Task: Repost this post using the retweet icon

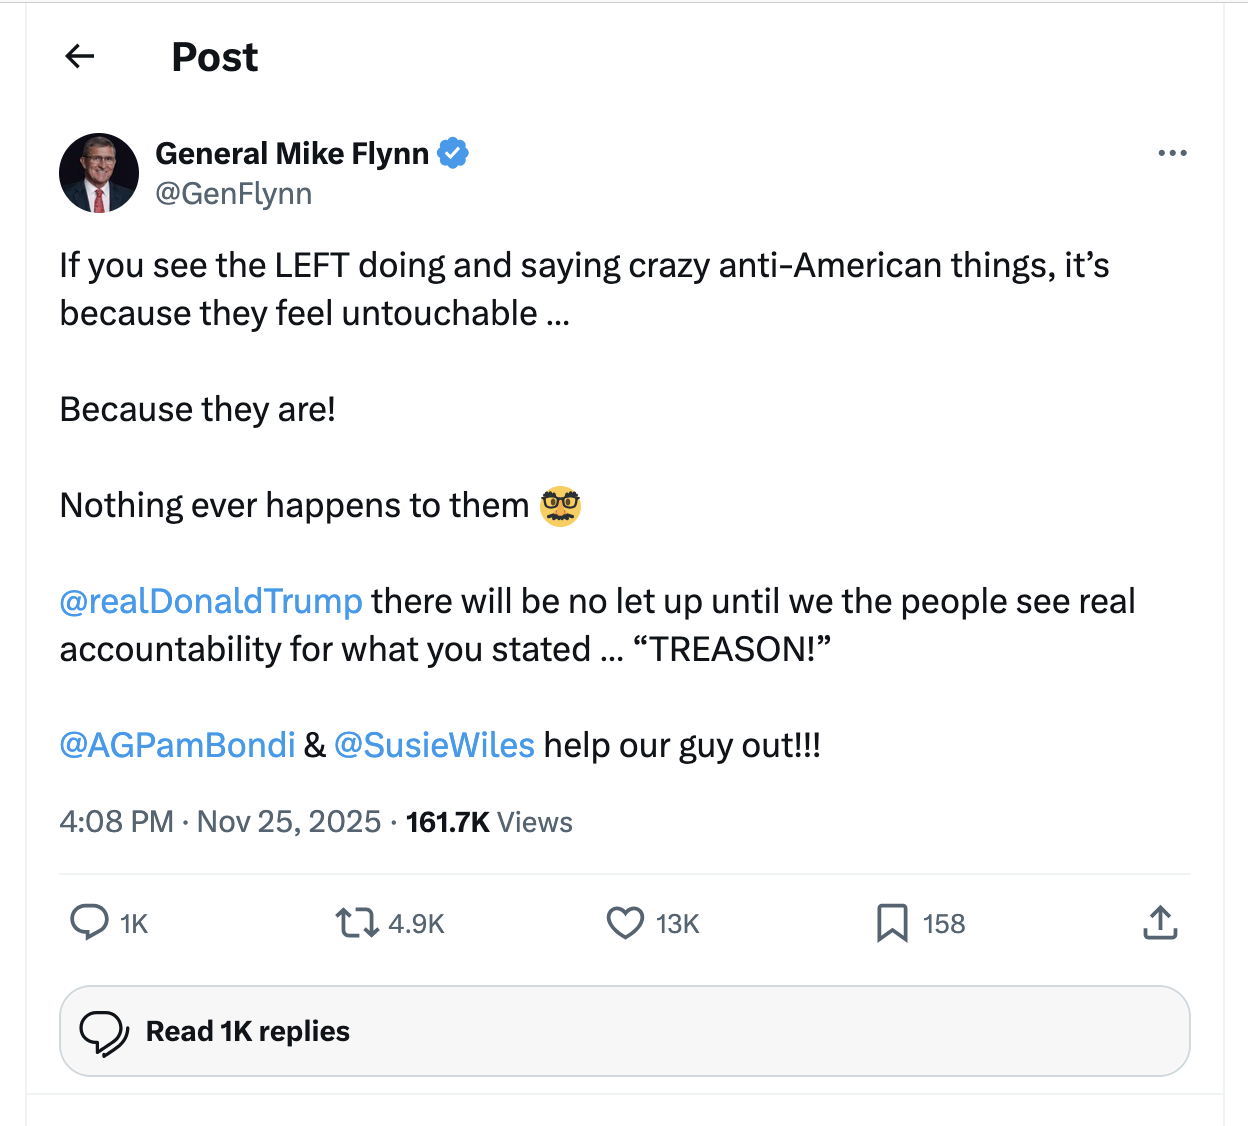Action: point(356,922)
